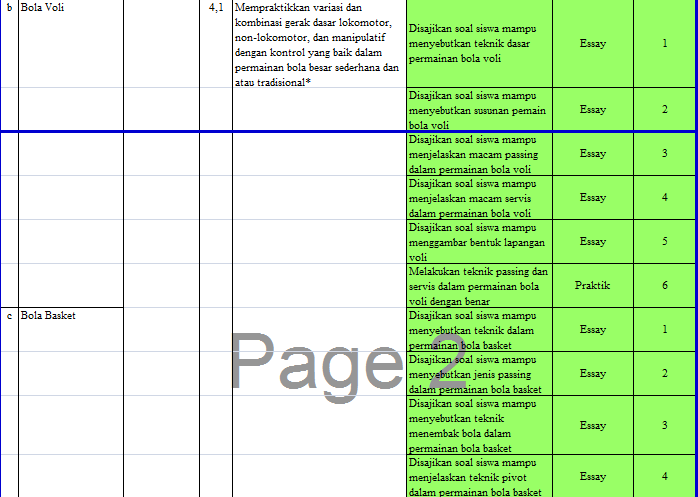Viewport: 698px width, 497px height.
Task: Select the "menyebutkan jenis passing" bola basket cell
Action: (x=479, y=374)
